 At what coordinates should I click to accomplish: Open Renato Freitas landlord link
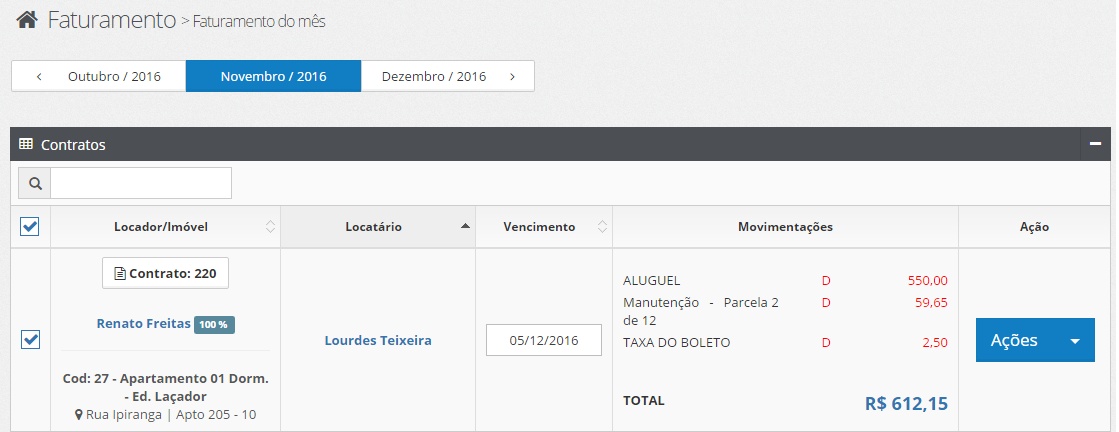click(143, 323)
